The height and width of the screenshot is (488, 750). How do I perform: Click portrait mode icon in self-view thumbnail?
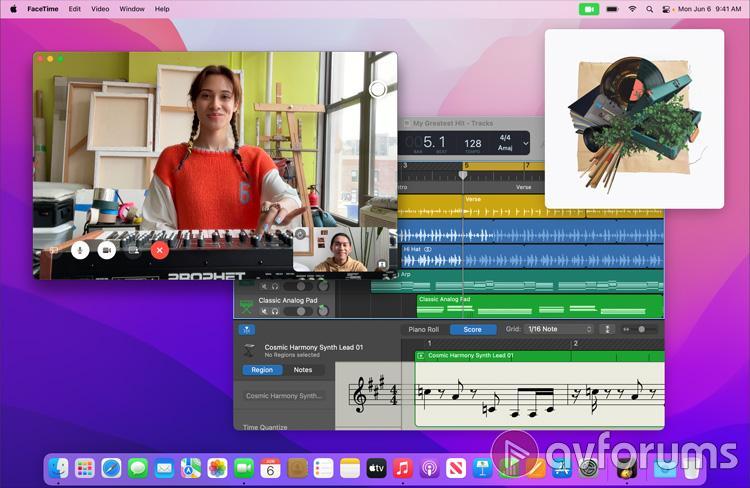(382, 264)
